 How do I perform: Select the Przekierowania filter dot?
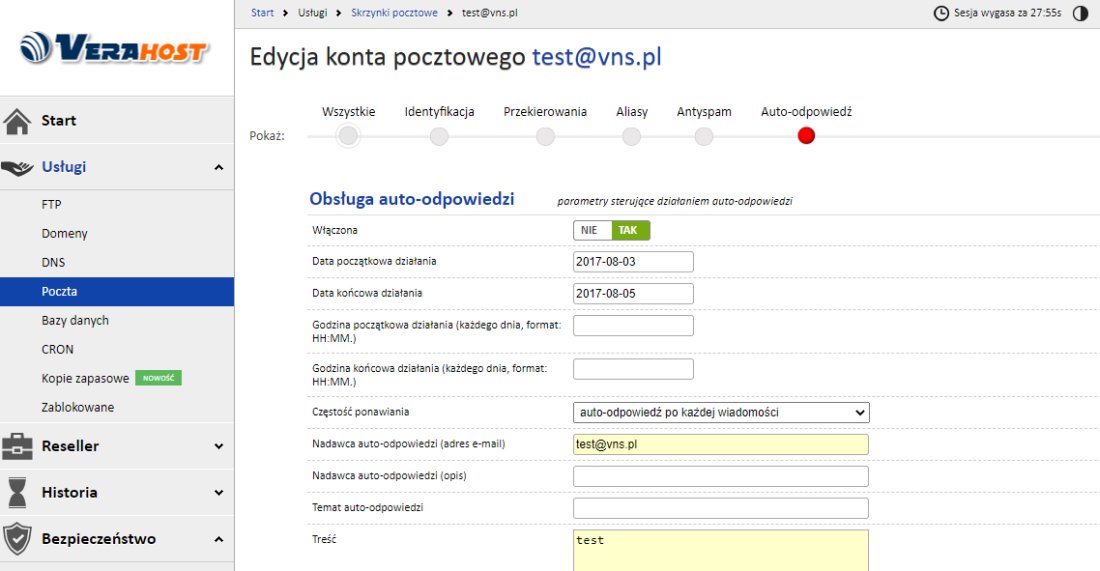click(x=545, y=136)
